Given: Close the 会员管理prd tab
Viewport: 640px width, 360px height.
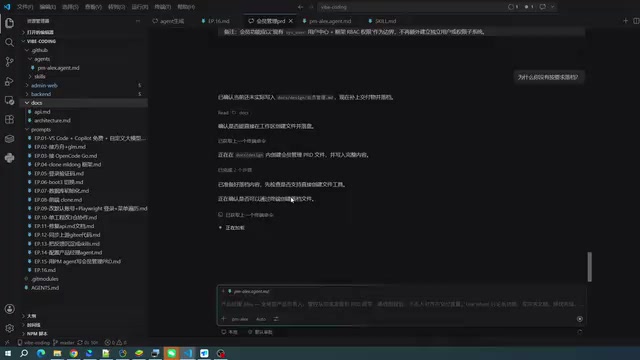Looking at the screenshot, I should click(291, 21).
